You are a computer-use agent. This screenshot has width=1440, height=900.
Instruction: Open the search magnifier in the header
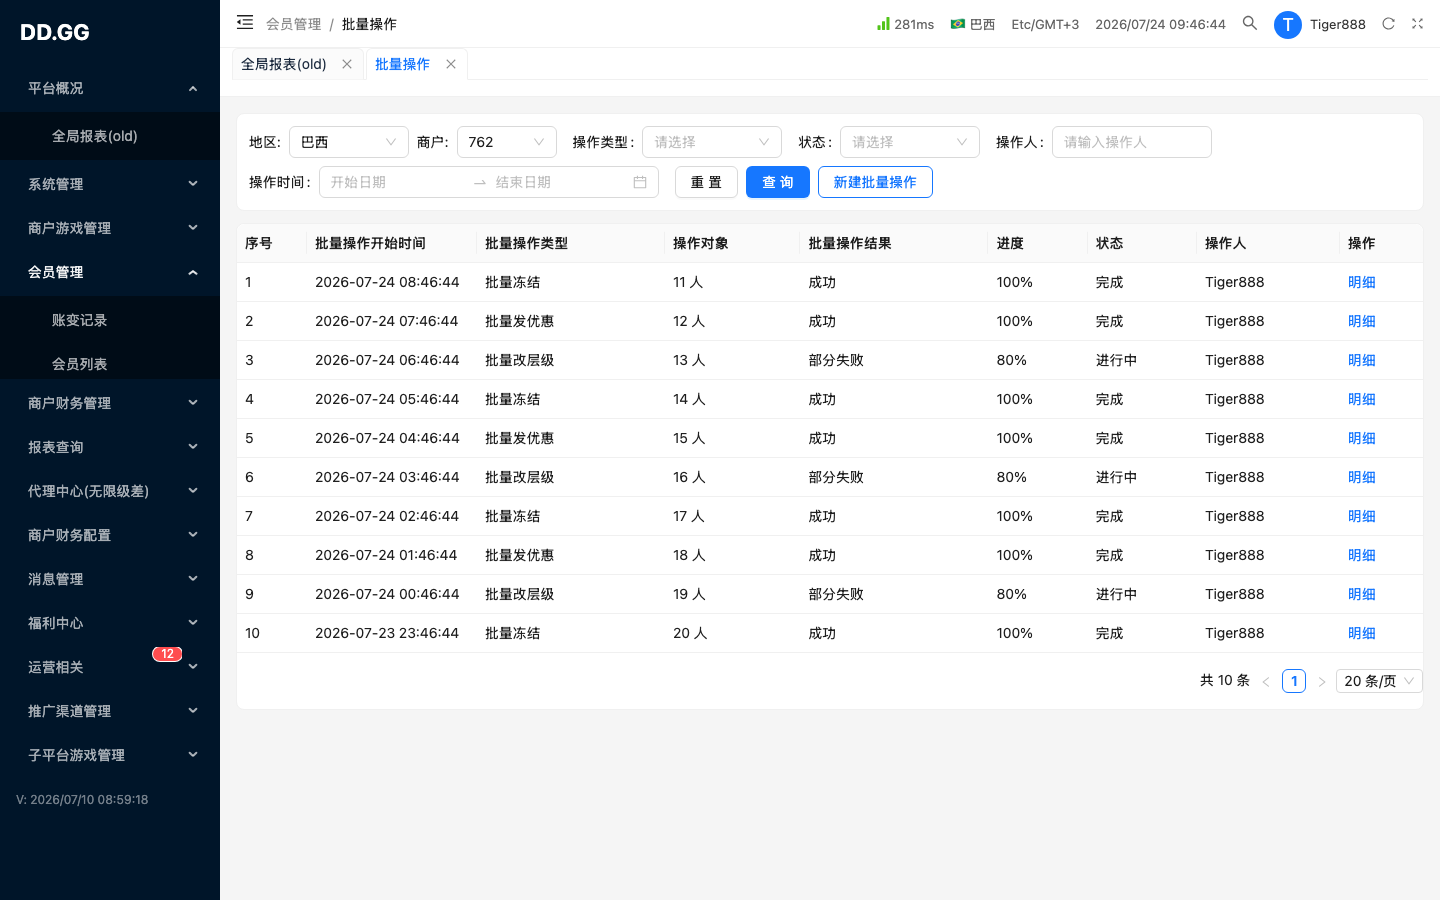coord(1250,23)
